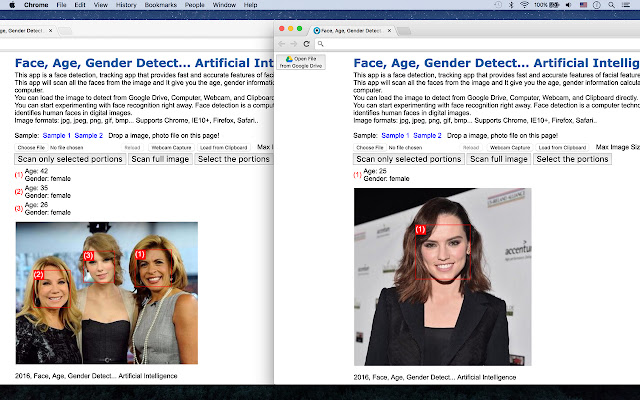Open the Wi-Fi status menu

(524, 5)
